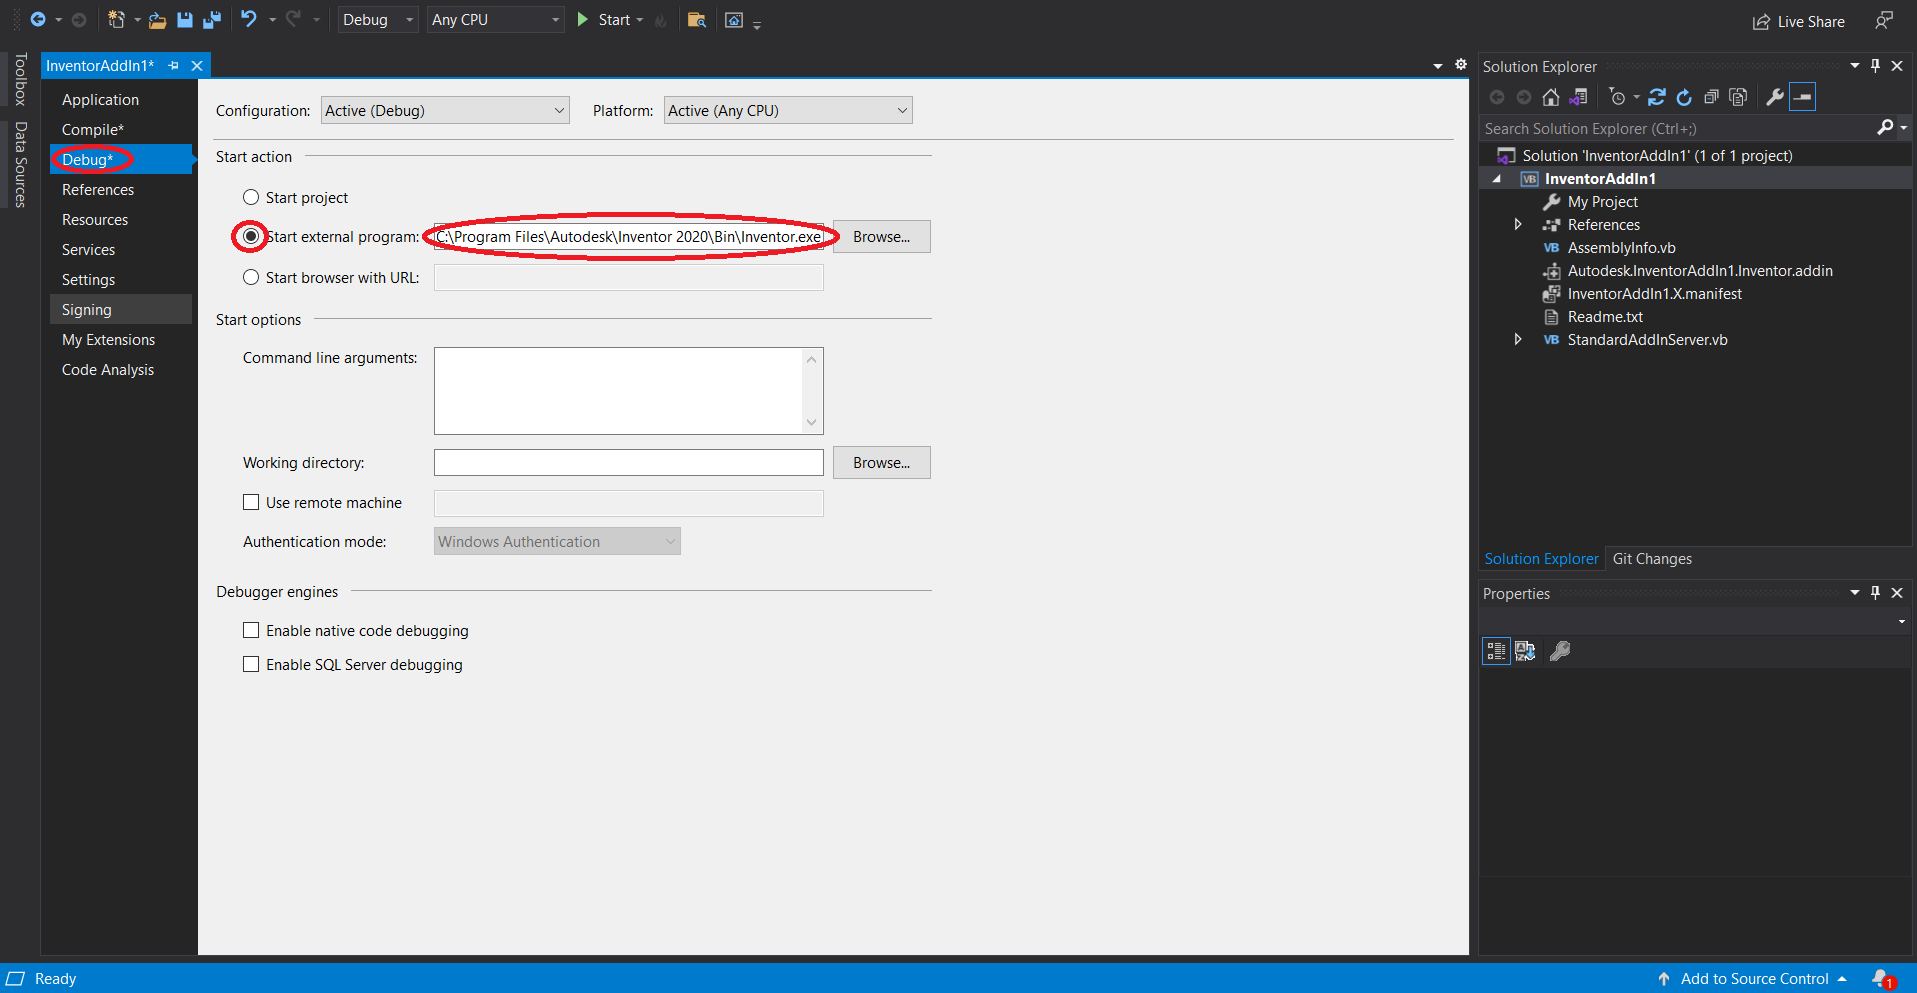The height and width of the screenshot is (993, 1917).
Task: Switch Properties panel to alphabetical sorting
Action: point(1525,650)
